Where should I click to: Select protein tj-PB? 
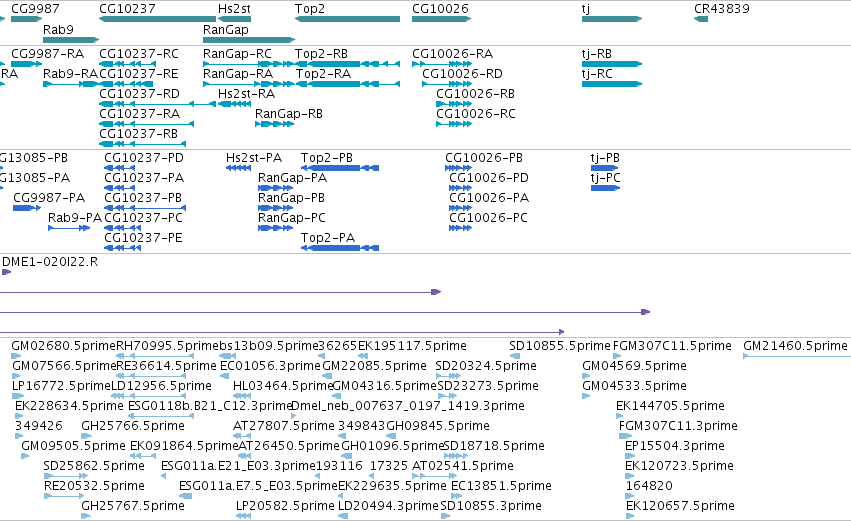tap(604, 168)
